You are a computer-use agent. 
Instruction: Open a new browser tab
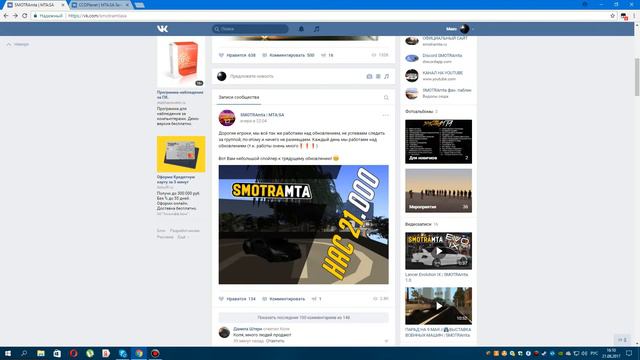coord(139,5)
